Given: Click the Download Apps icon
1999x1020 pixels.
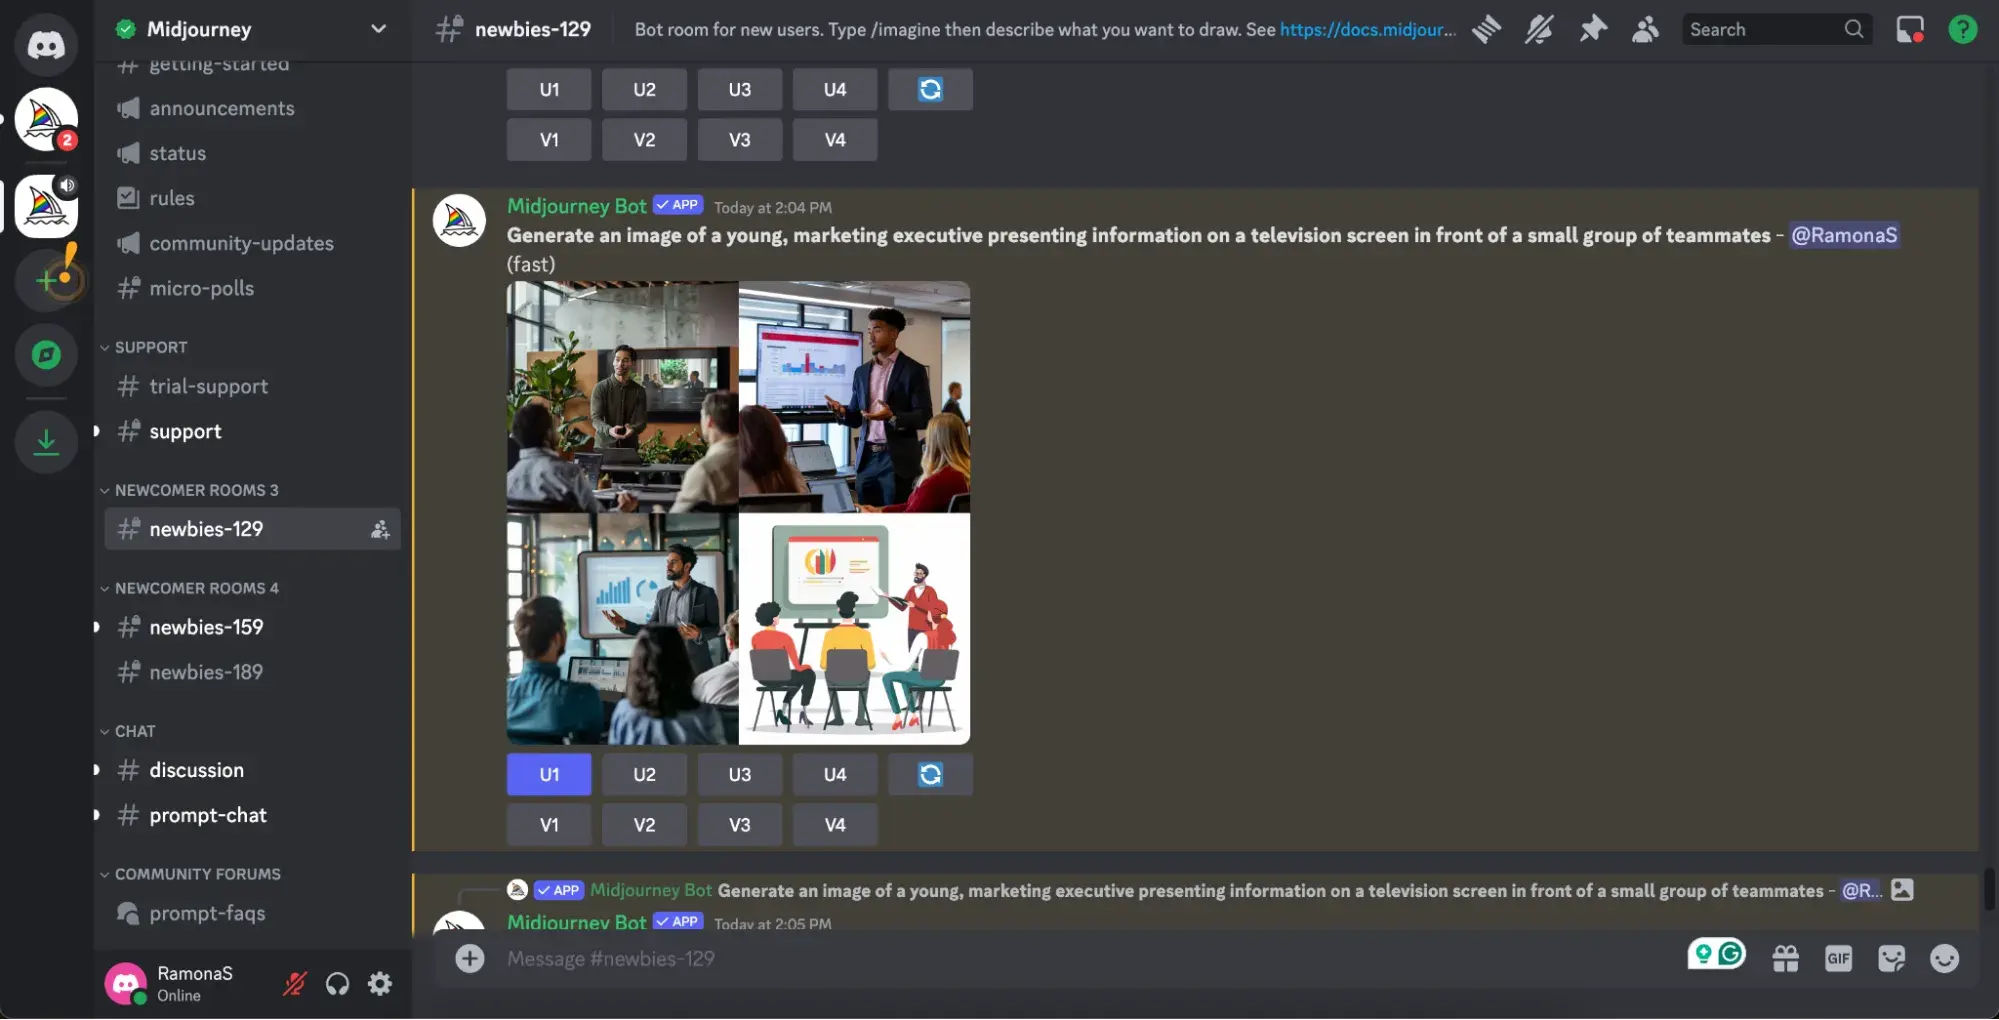Looking at the screenshot, I should 46,441.
